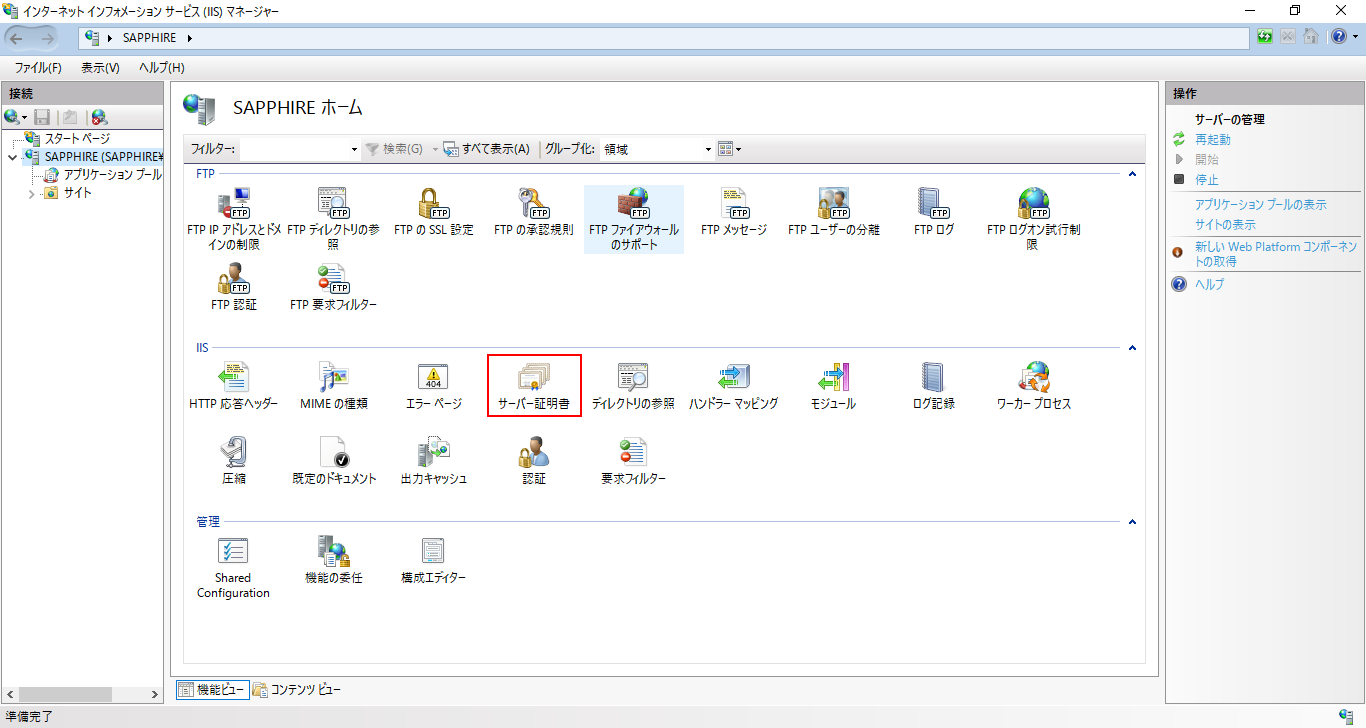Open the ヘルプ(H) menu
The height and width of the screenshot is (728, 1366).
click(x=161, y=68)
